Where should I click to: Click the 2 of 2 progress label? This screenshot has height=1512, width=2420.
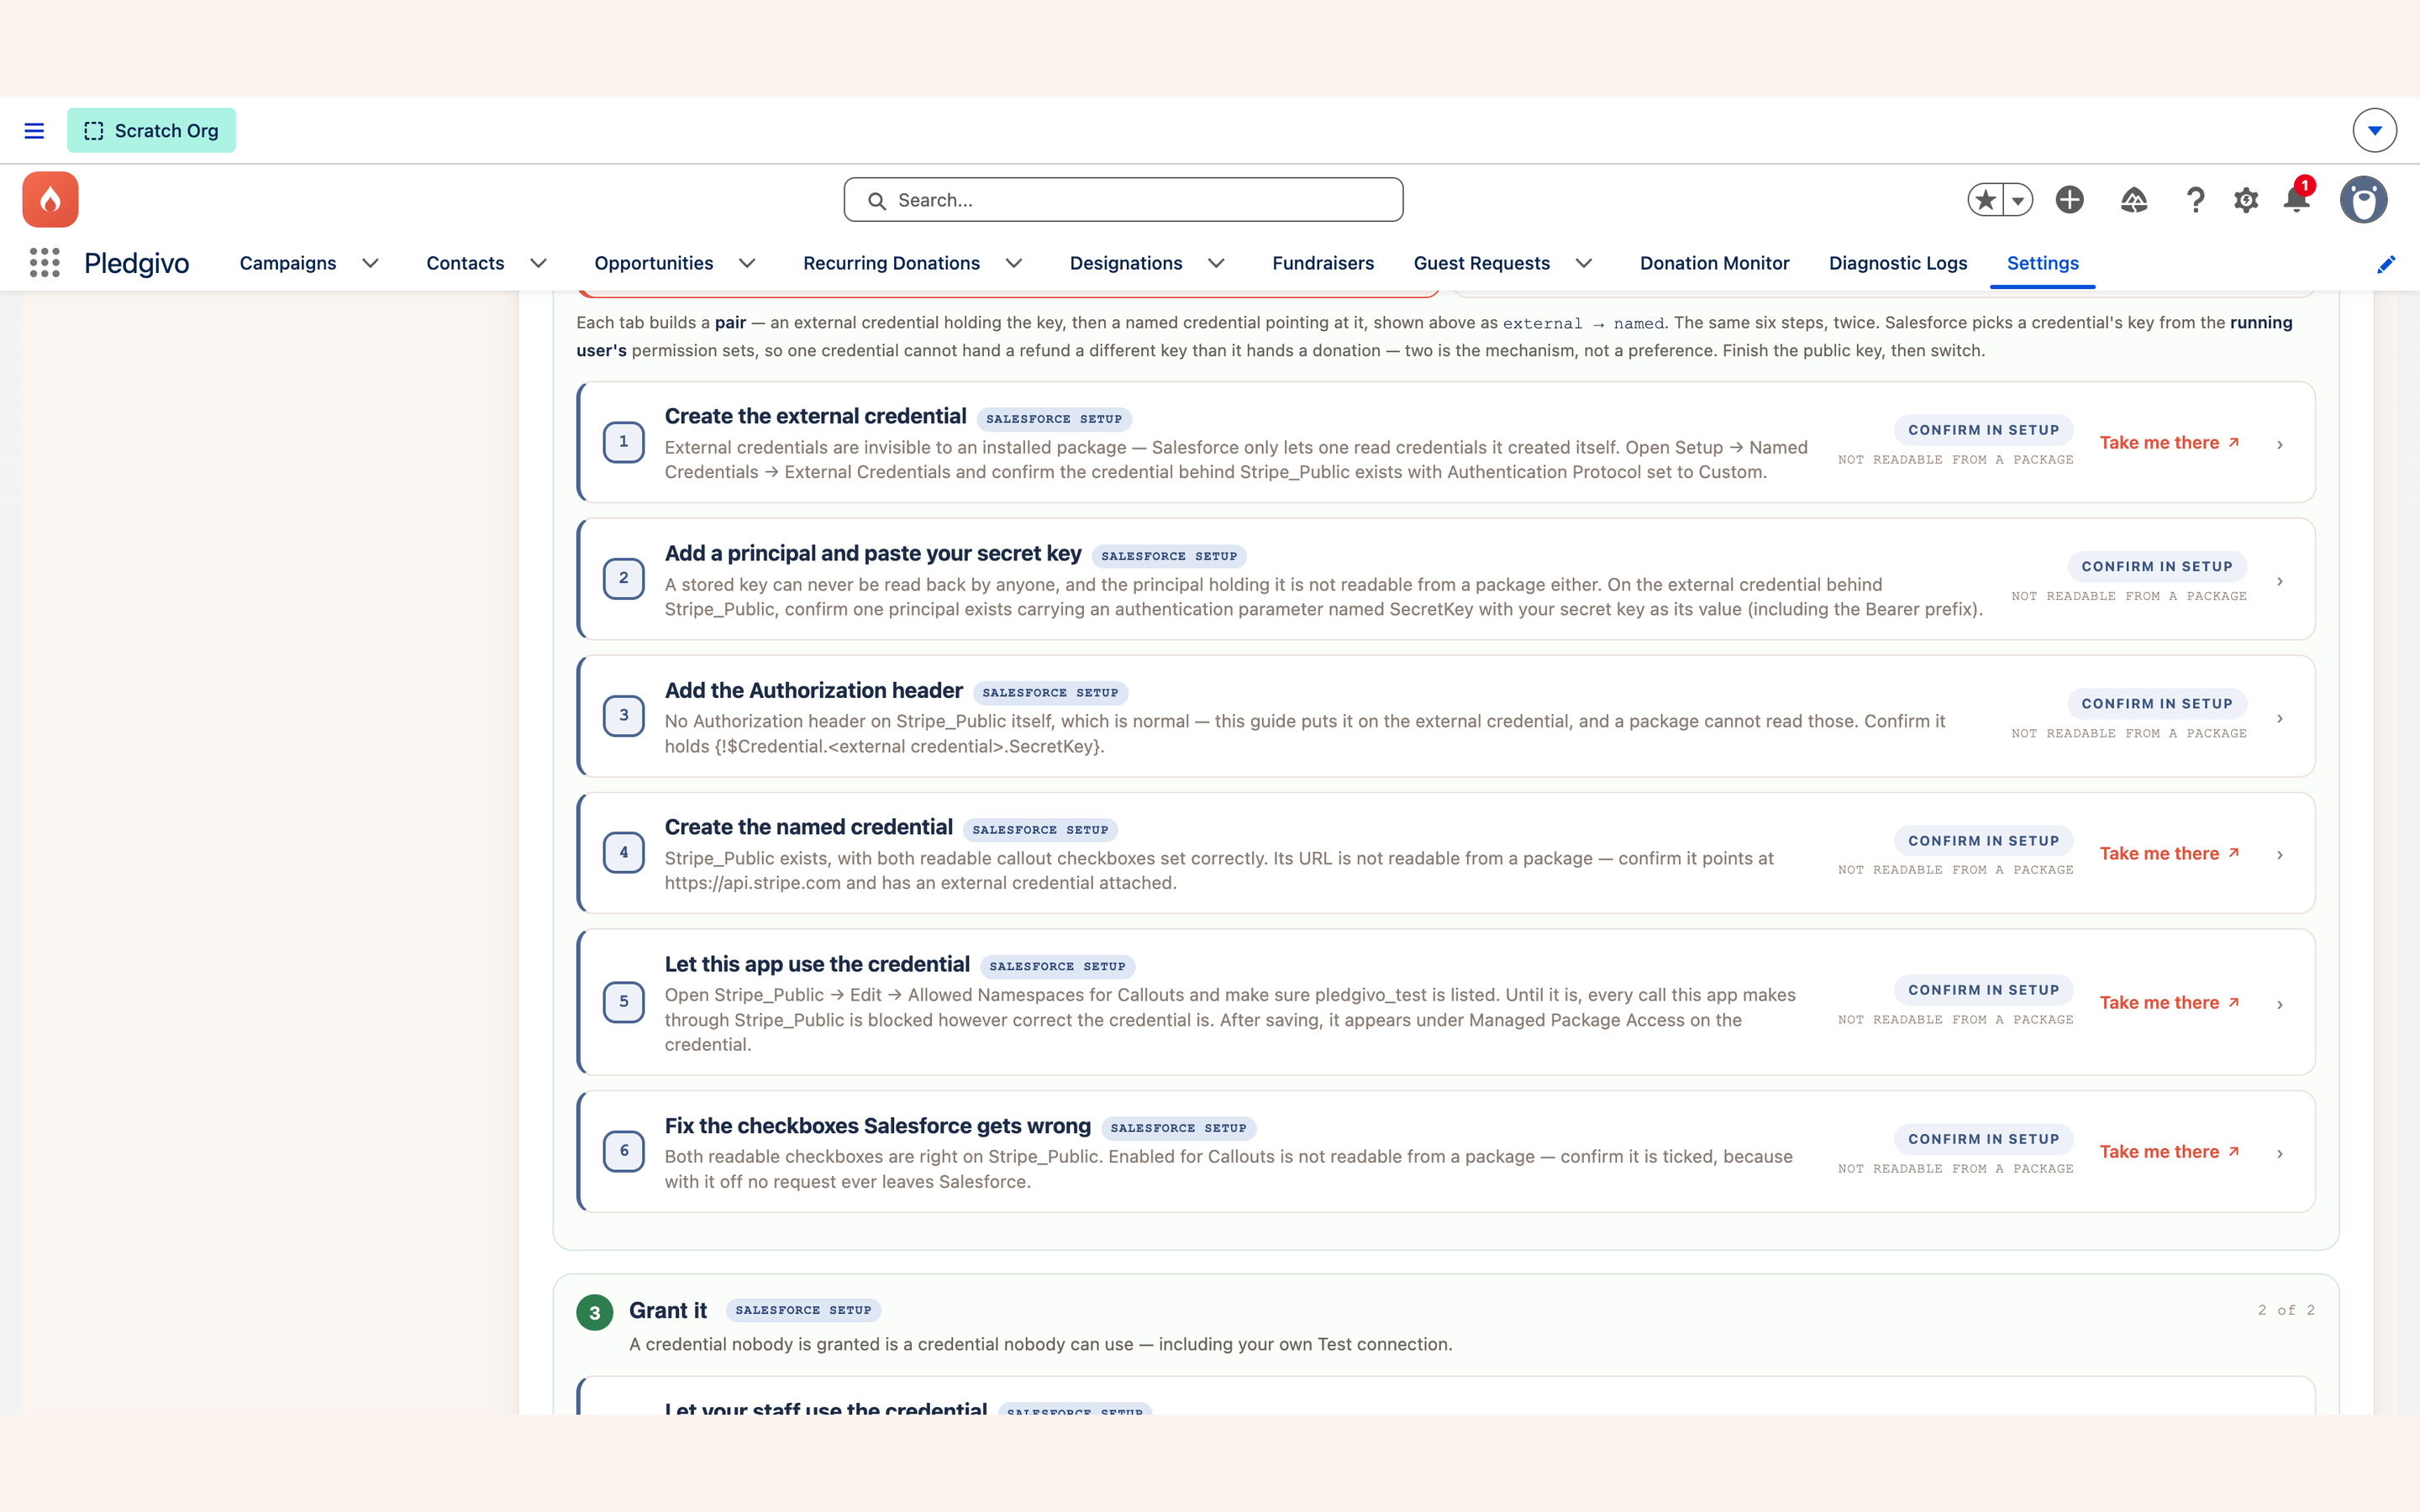coord(2286,1310)
